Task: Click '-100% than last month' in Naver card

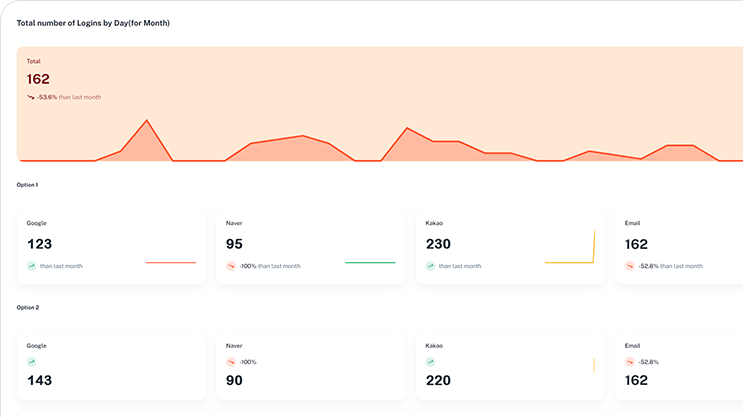Action: point(270,266)
